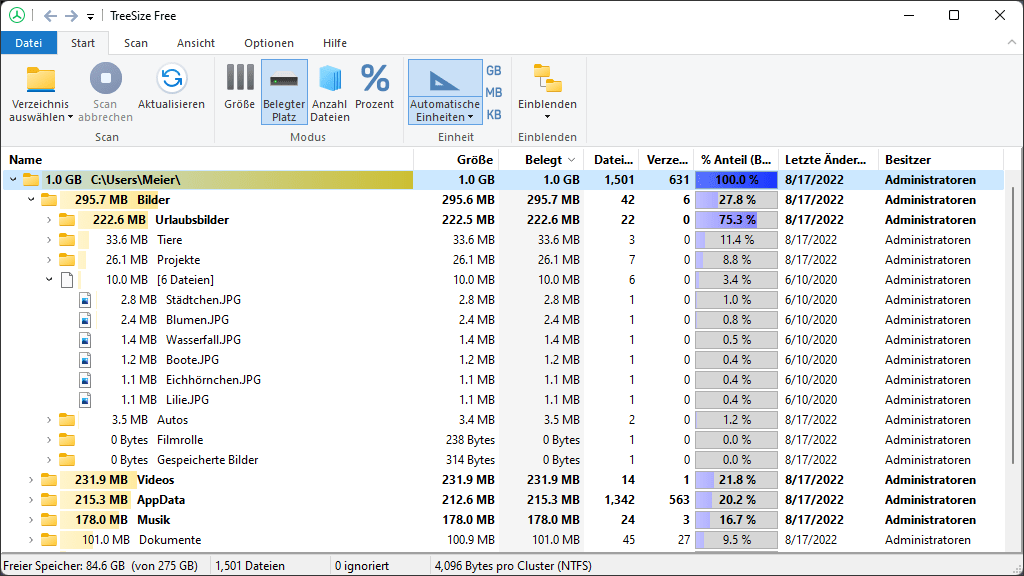
Task: Select the Start ribbon tab
Action: click(x=83, y=43)
